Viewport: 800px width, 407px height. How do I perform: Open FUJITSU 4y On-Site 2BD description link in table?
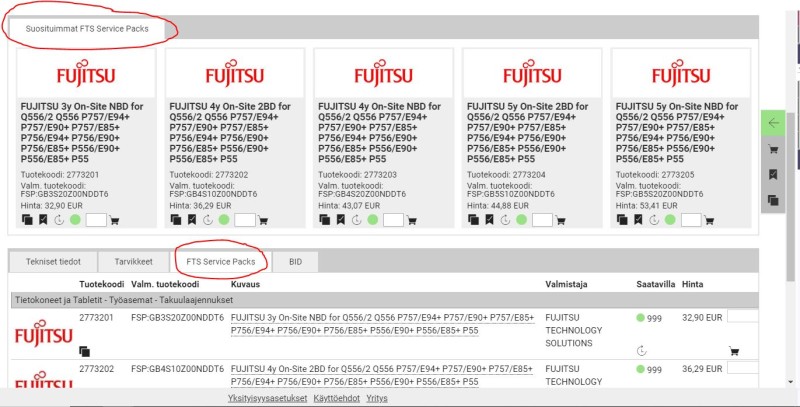pyautogui.click(x=382, y=375)
